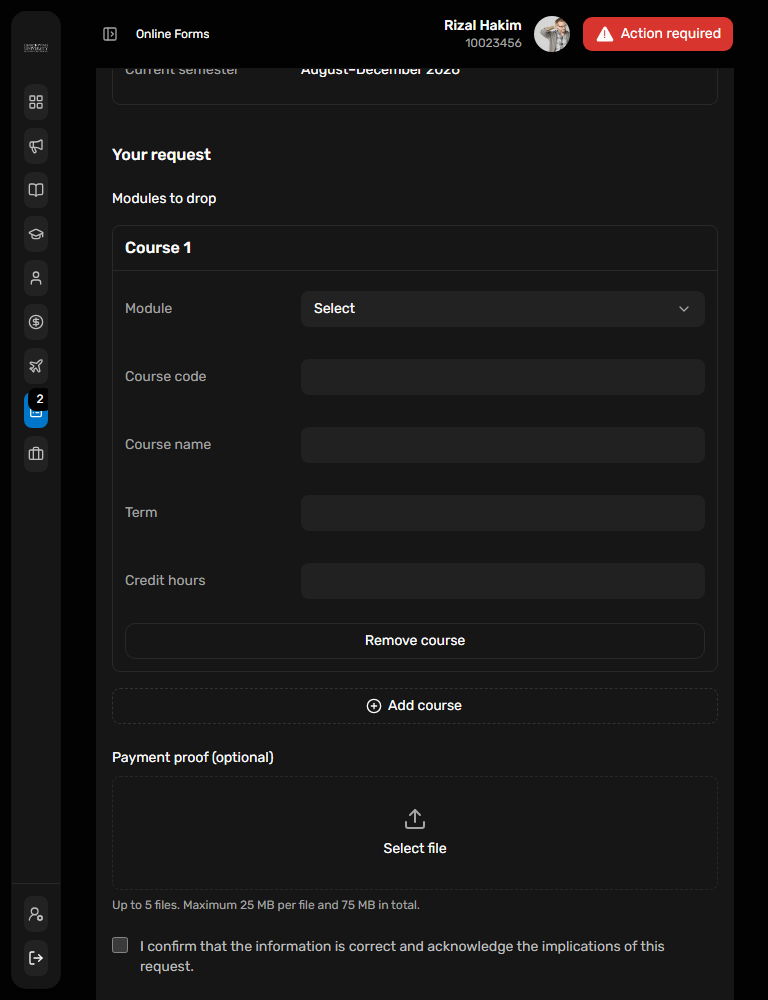Click the Remove course button
This screenshot has height=1000, width=768.
coord(415,641)
